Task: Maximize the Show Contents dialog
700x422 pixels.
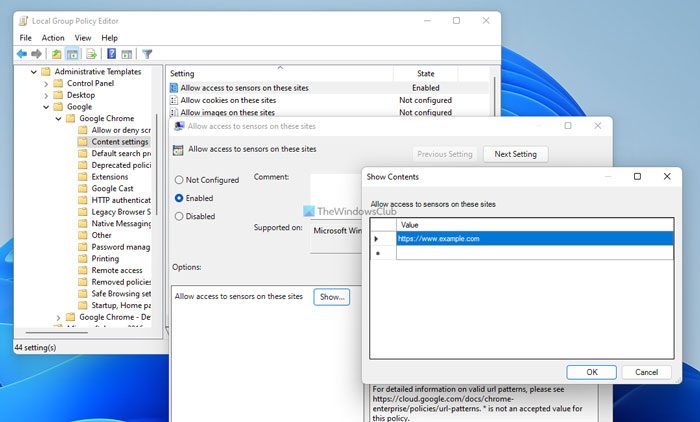Action: pos(638,176)
